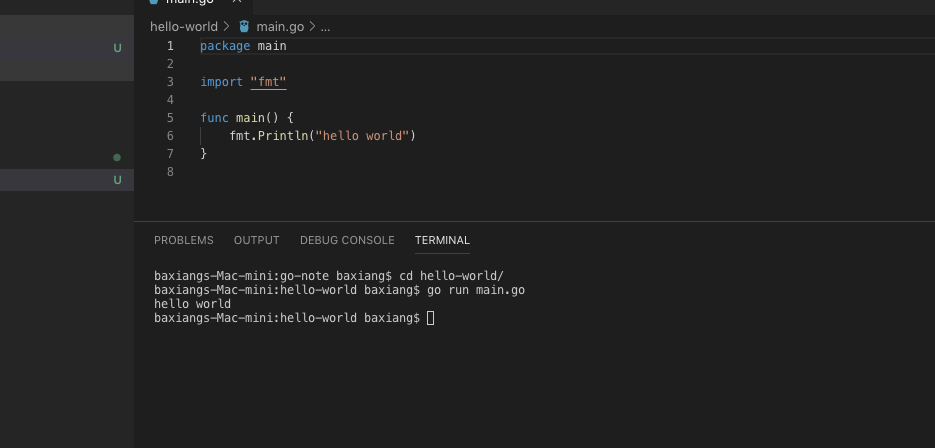The width and height of the screenshot is (935, 448).
Task: Switch to the PROBLEMS panel tab
Action: [x=184, y=240]
